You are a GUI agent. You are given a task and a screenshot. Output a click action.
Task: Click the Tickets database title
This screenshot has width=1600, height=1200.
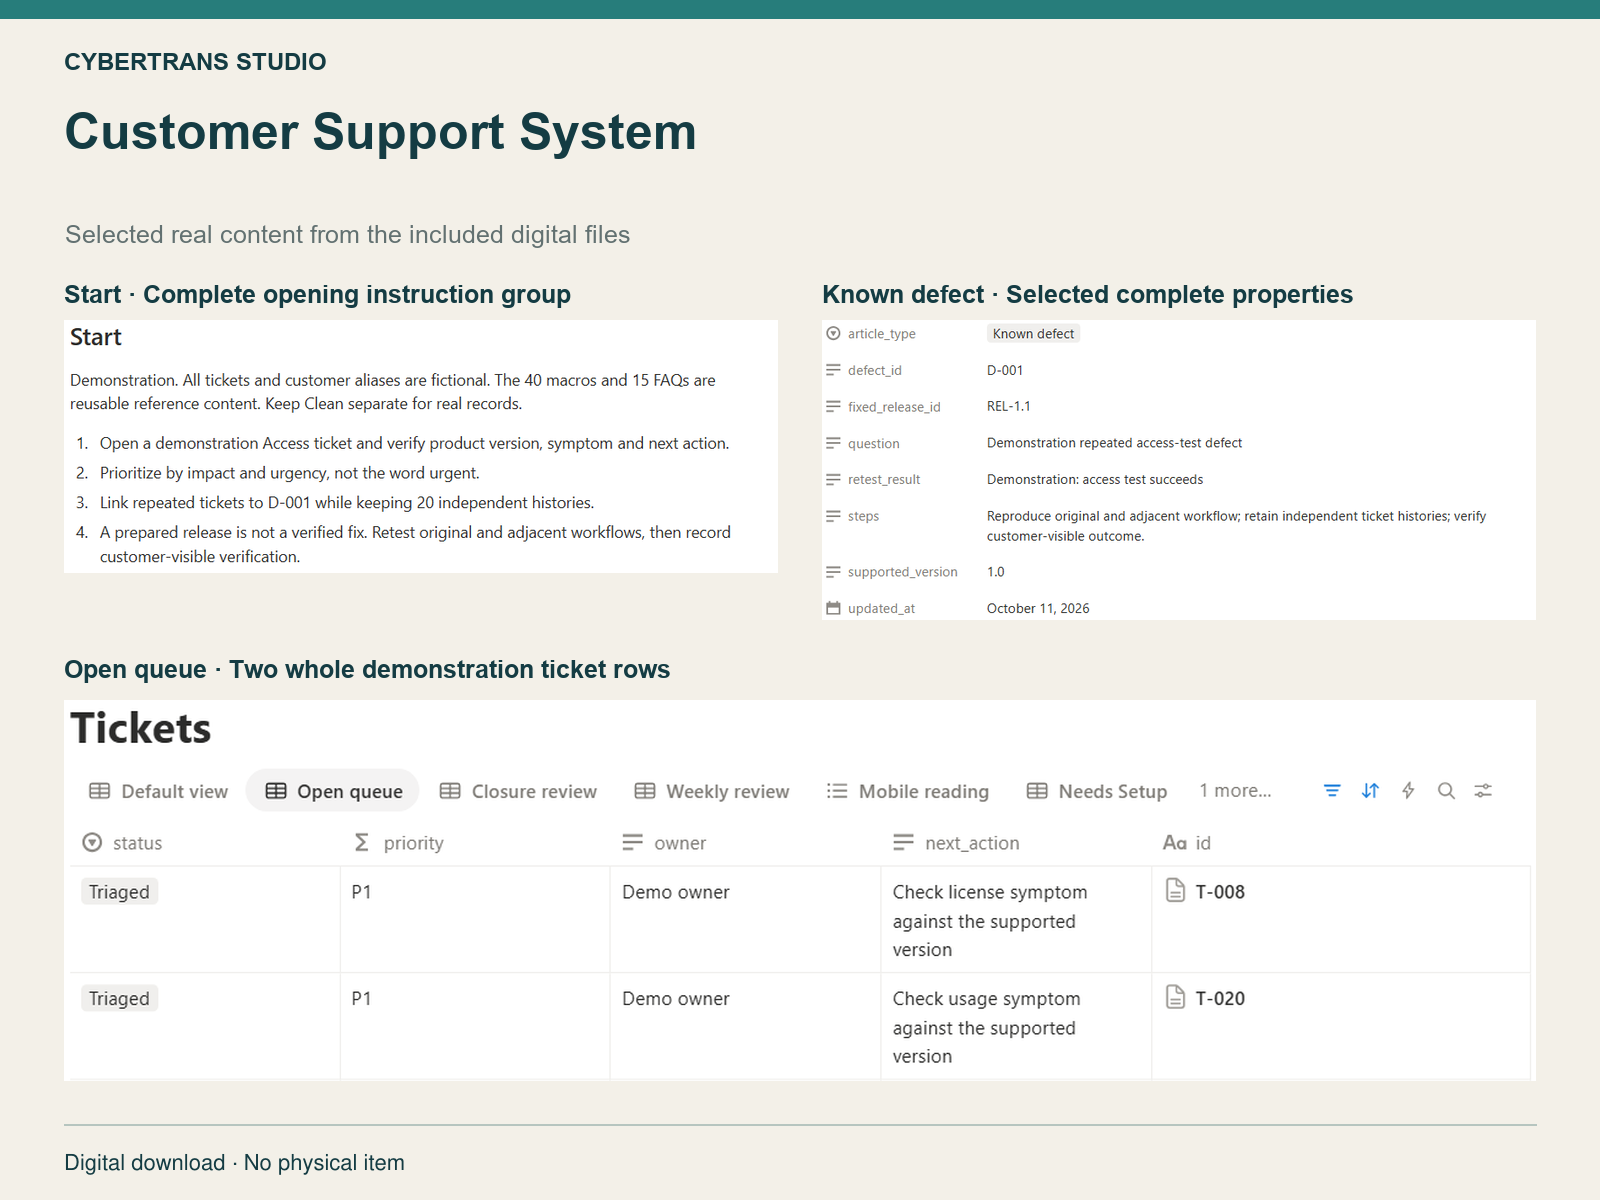pos(141,728)
